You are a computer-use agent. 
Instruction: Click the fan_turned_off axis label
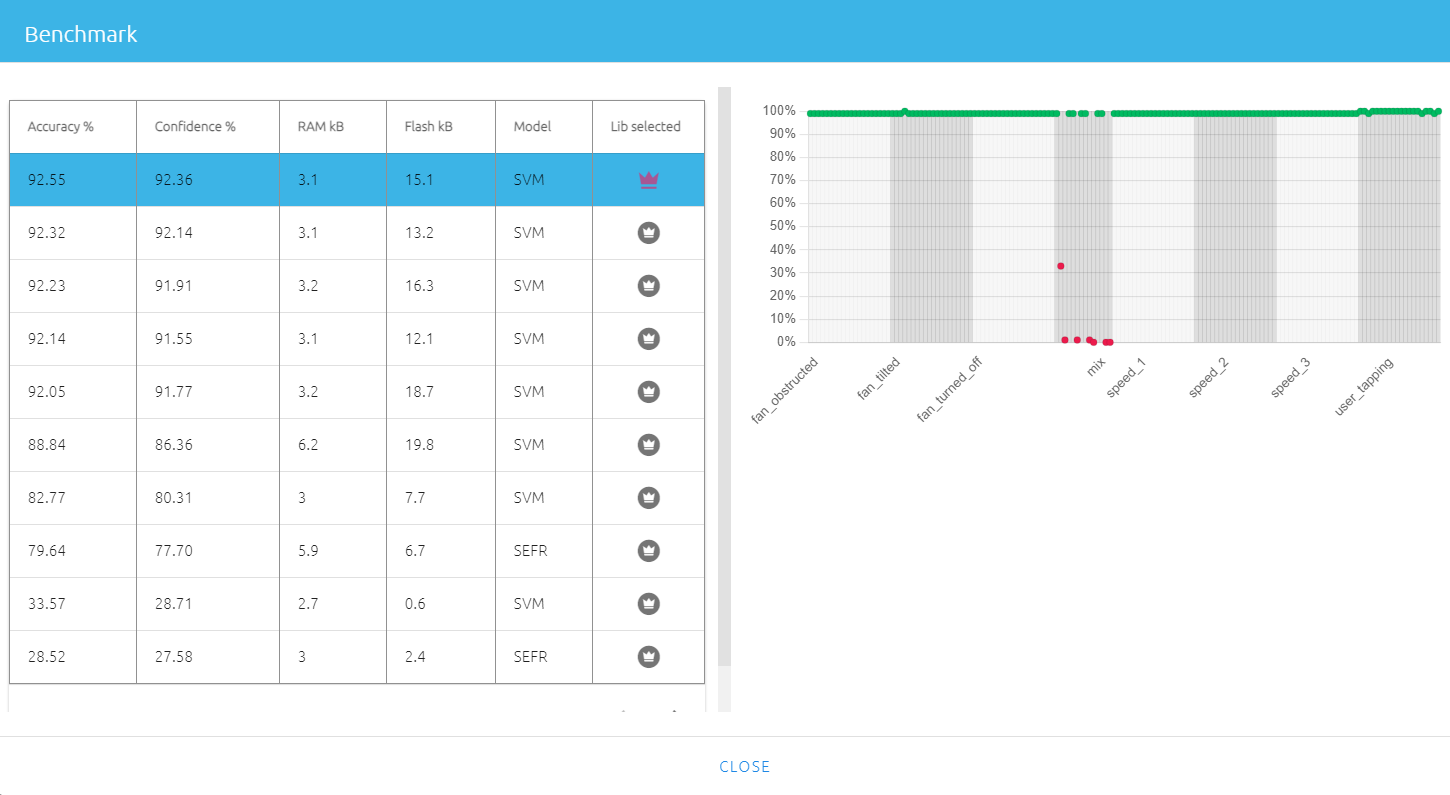949,391
